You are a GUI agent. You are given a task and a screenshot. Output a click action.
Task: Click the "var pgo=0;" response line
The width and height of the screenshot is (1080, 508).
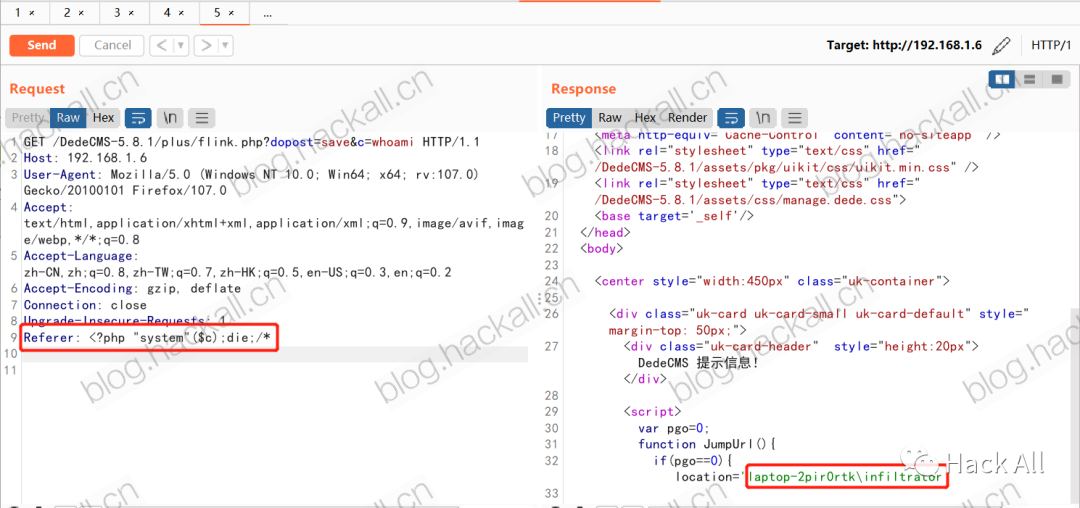[676, 427]
